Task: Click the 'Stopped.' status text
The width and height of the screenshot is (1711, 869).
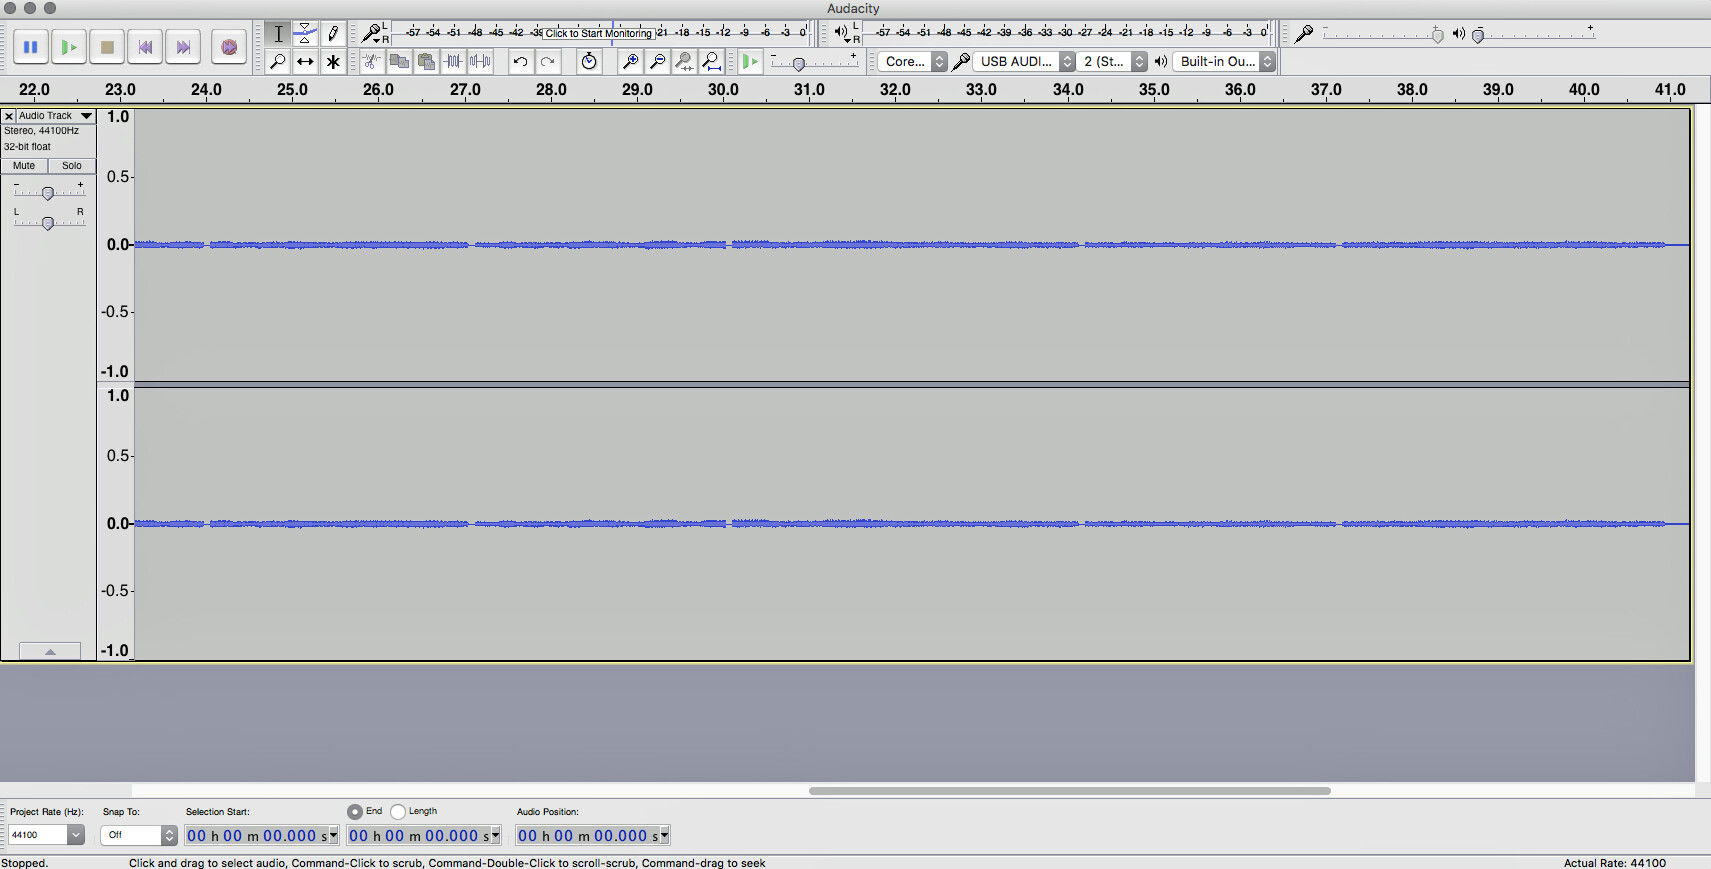Action: (25, 863)
